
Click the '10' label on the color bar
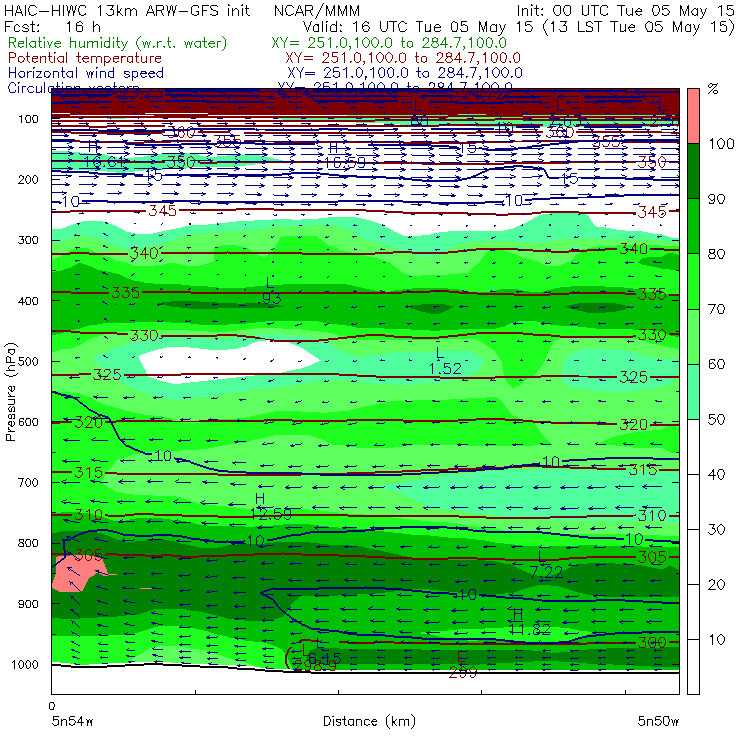click(716, 640)
